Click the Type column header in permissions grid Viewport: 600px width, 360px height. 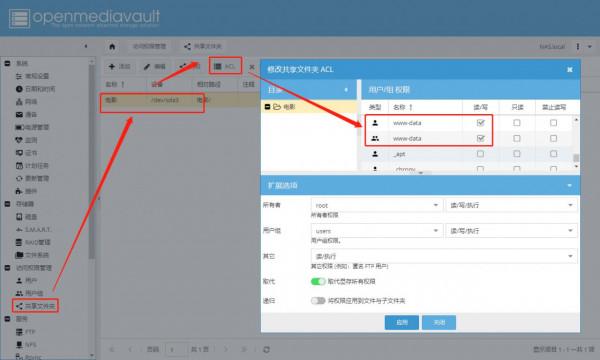click(x=375, y=107)
